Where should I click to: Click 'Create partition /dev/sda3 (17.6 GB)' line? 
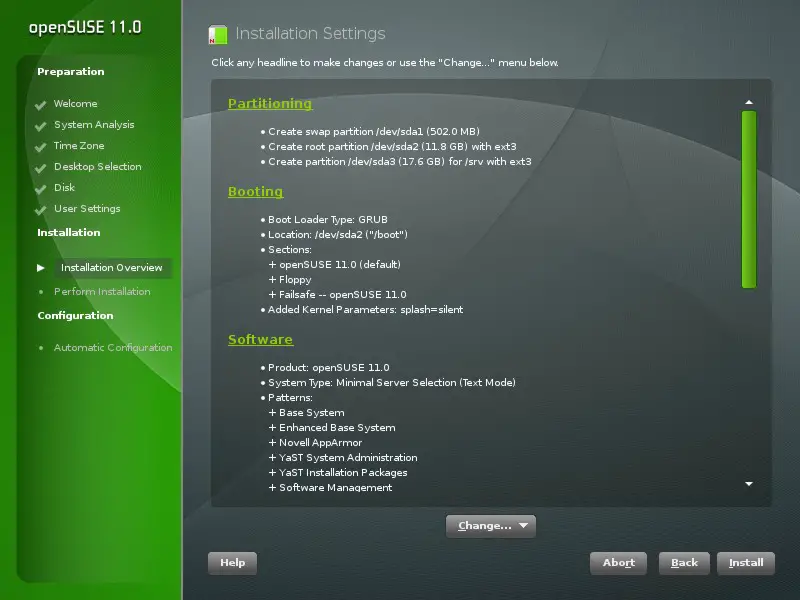[400, 162]
